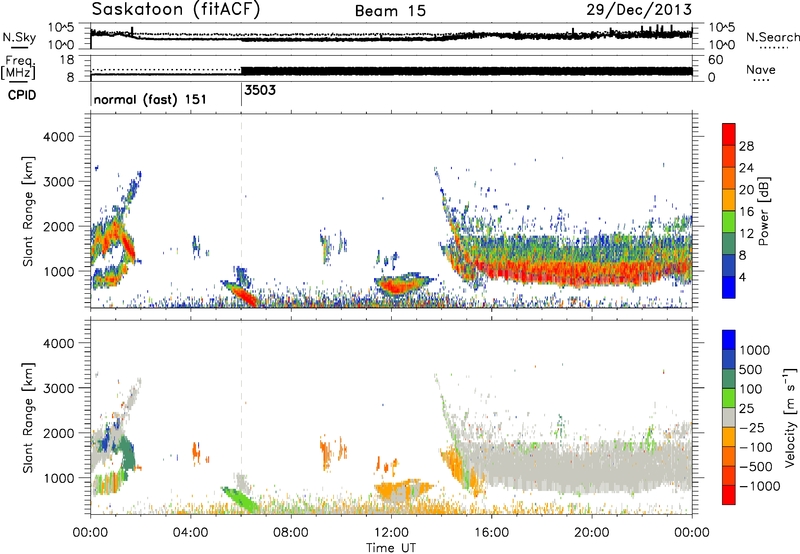Click the '16:00' time axis label
800x554 pixels.
click(x=491, y=533)
